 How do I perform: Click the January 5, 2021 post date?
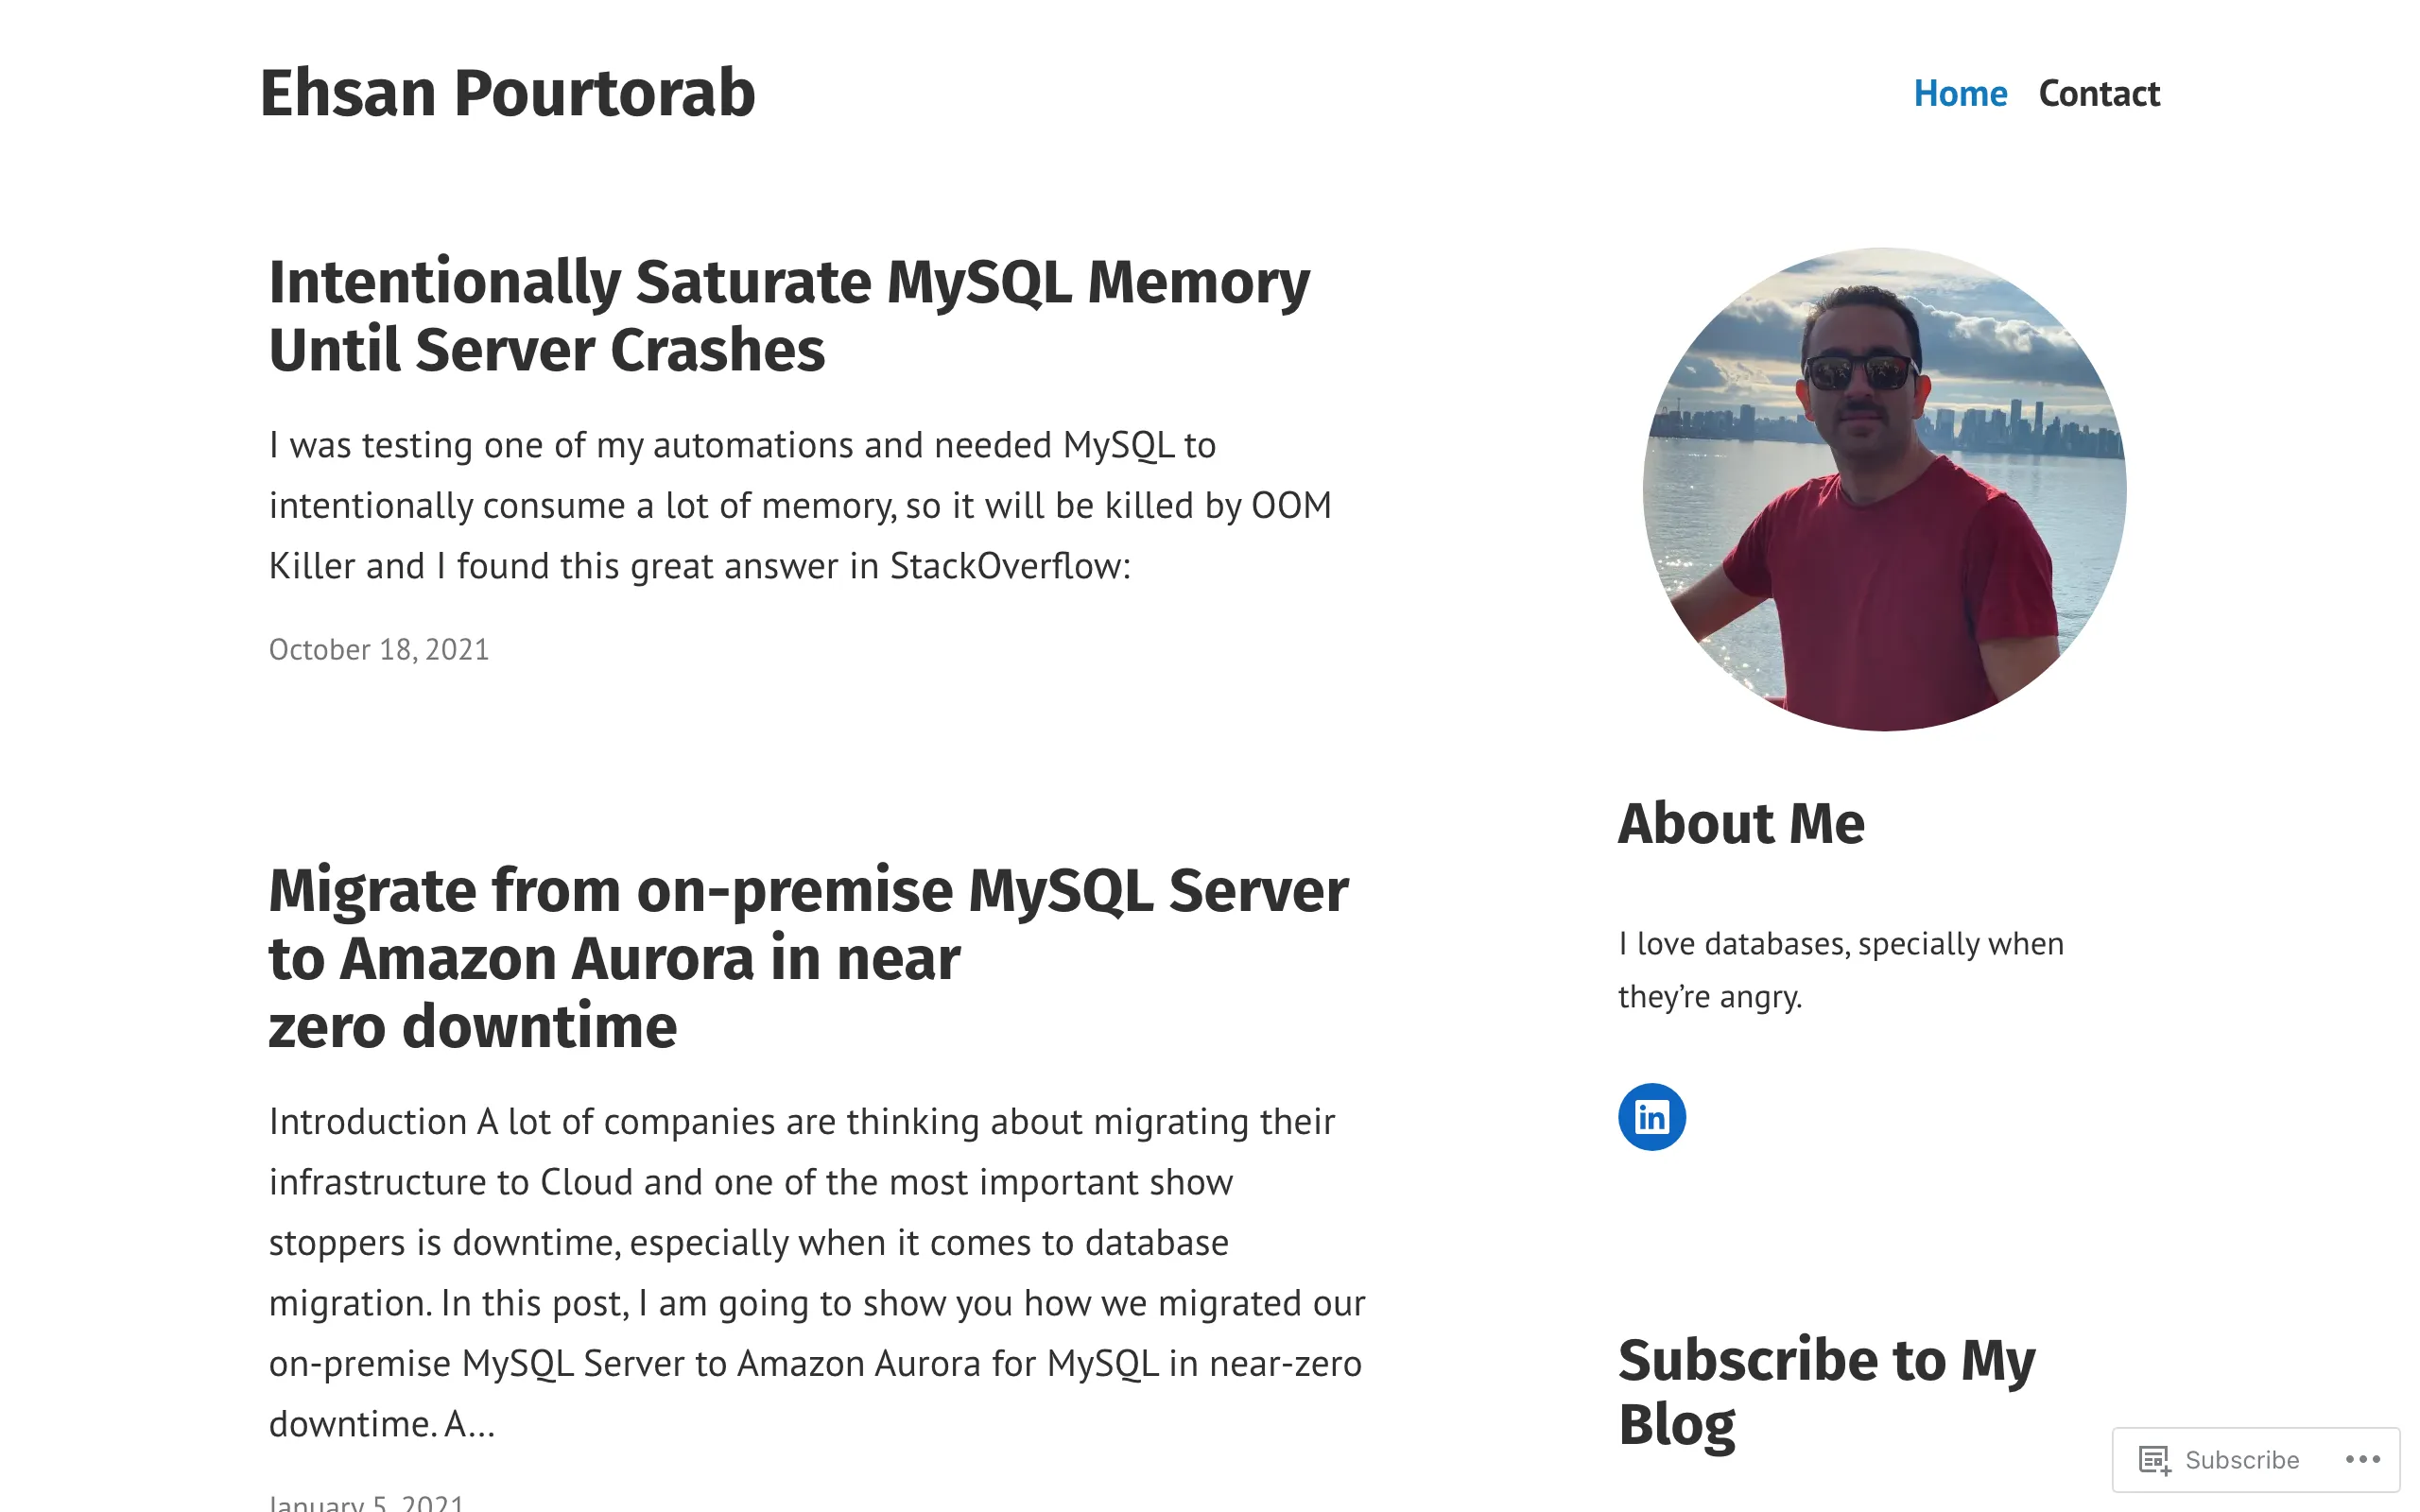366,1502
